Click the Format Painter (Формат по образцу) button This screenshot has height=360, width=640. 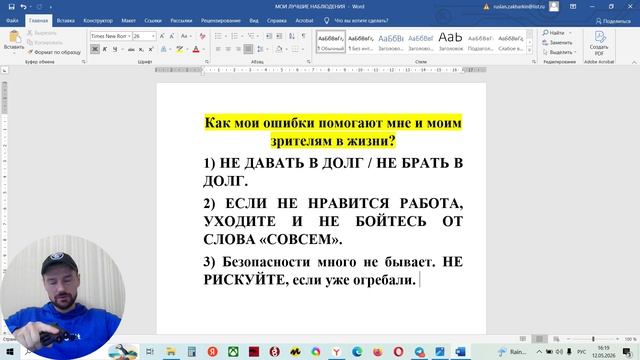click(x=54, y=52)
